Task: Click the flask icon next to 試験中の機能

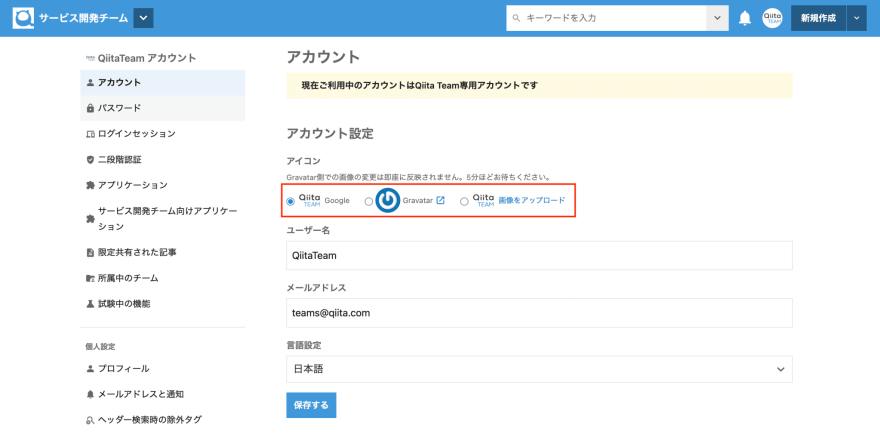Action: [x=90, y=304]
